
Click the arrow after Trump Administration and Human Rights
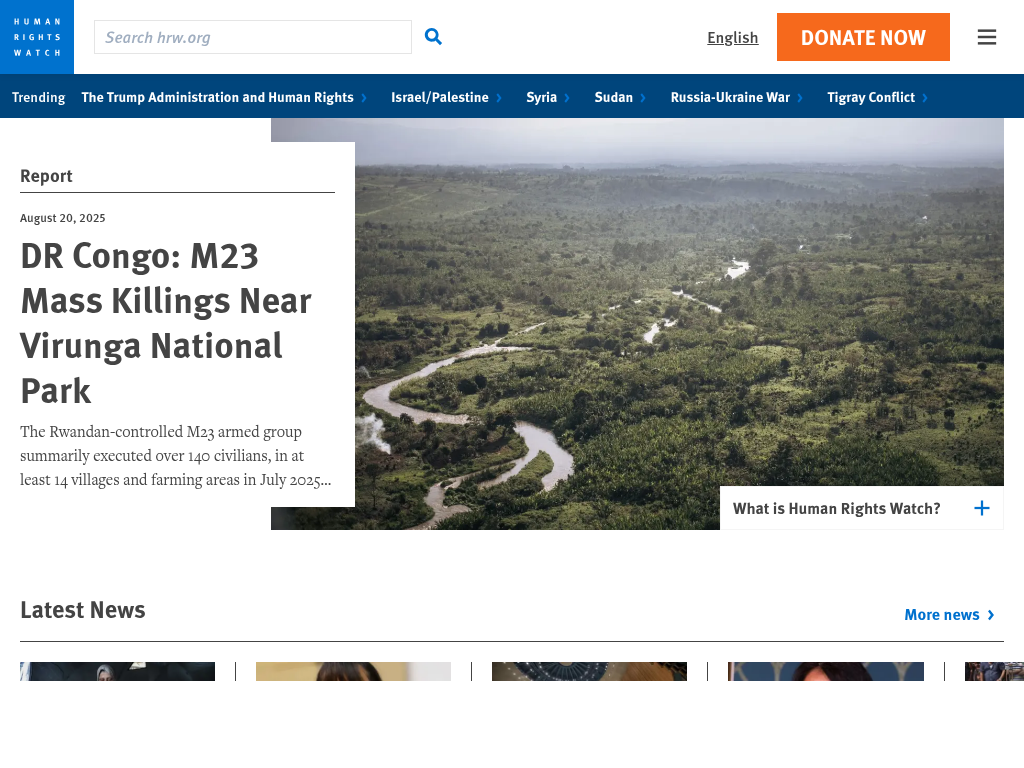[364, 98]
